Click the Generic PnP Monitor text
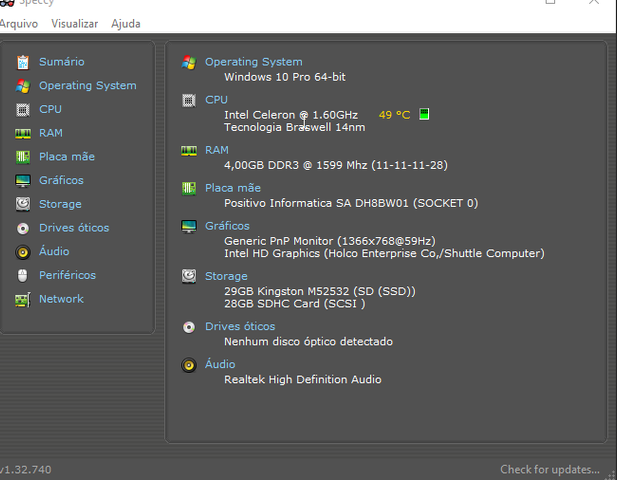 click(x=330, y=241)
